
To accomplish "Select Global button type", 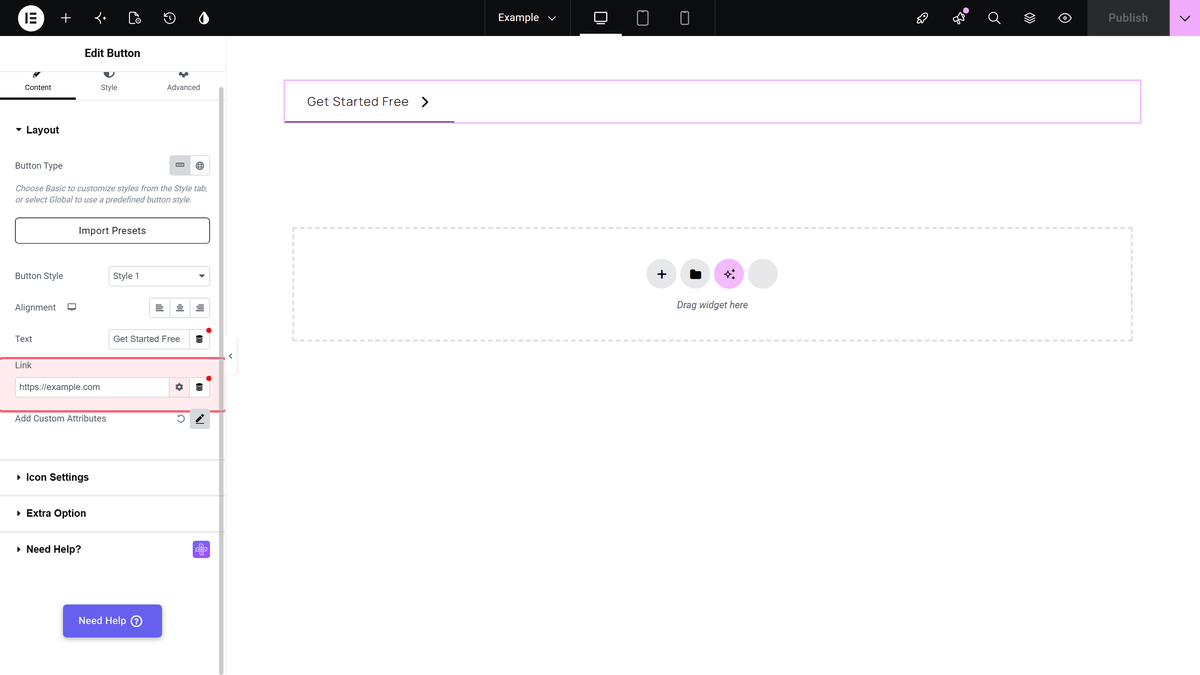I will (x=200, y=165).
